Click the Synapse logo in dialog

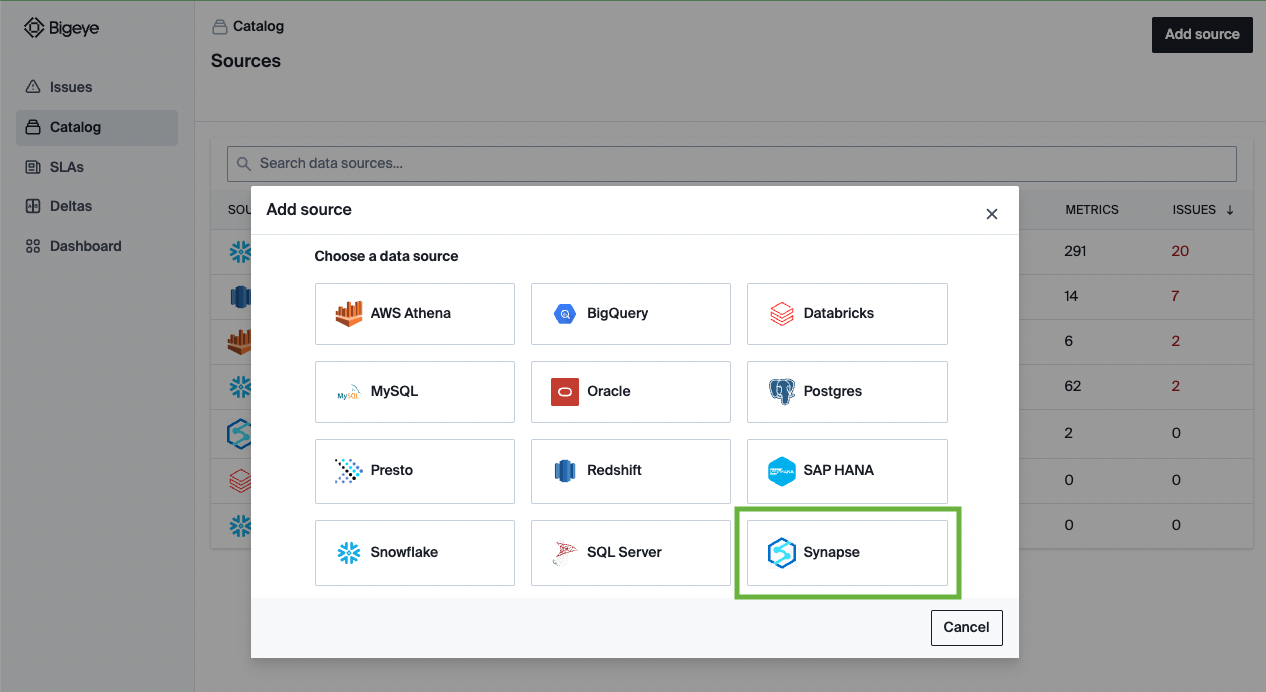781,552
